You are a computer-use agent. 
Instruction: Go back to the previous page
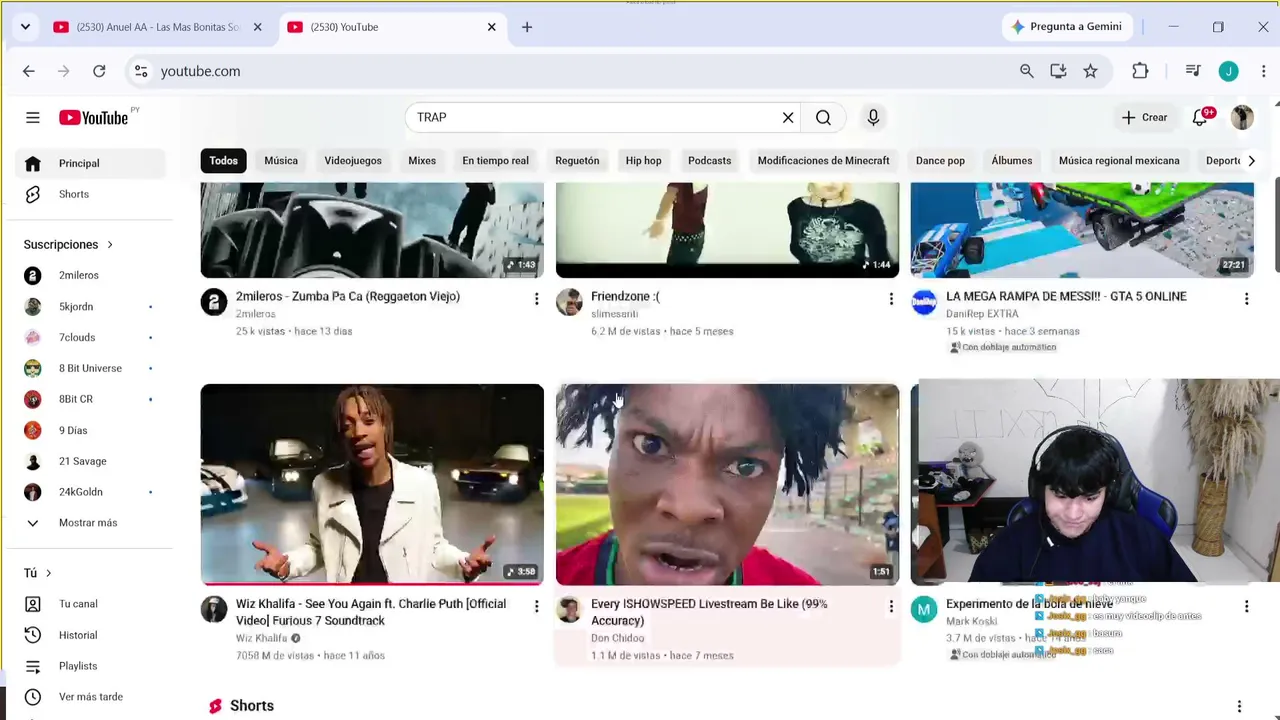coord(28,71)
